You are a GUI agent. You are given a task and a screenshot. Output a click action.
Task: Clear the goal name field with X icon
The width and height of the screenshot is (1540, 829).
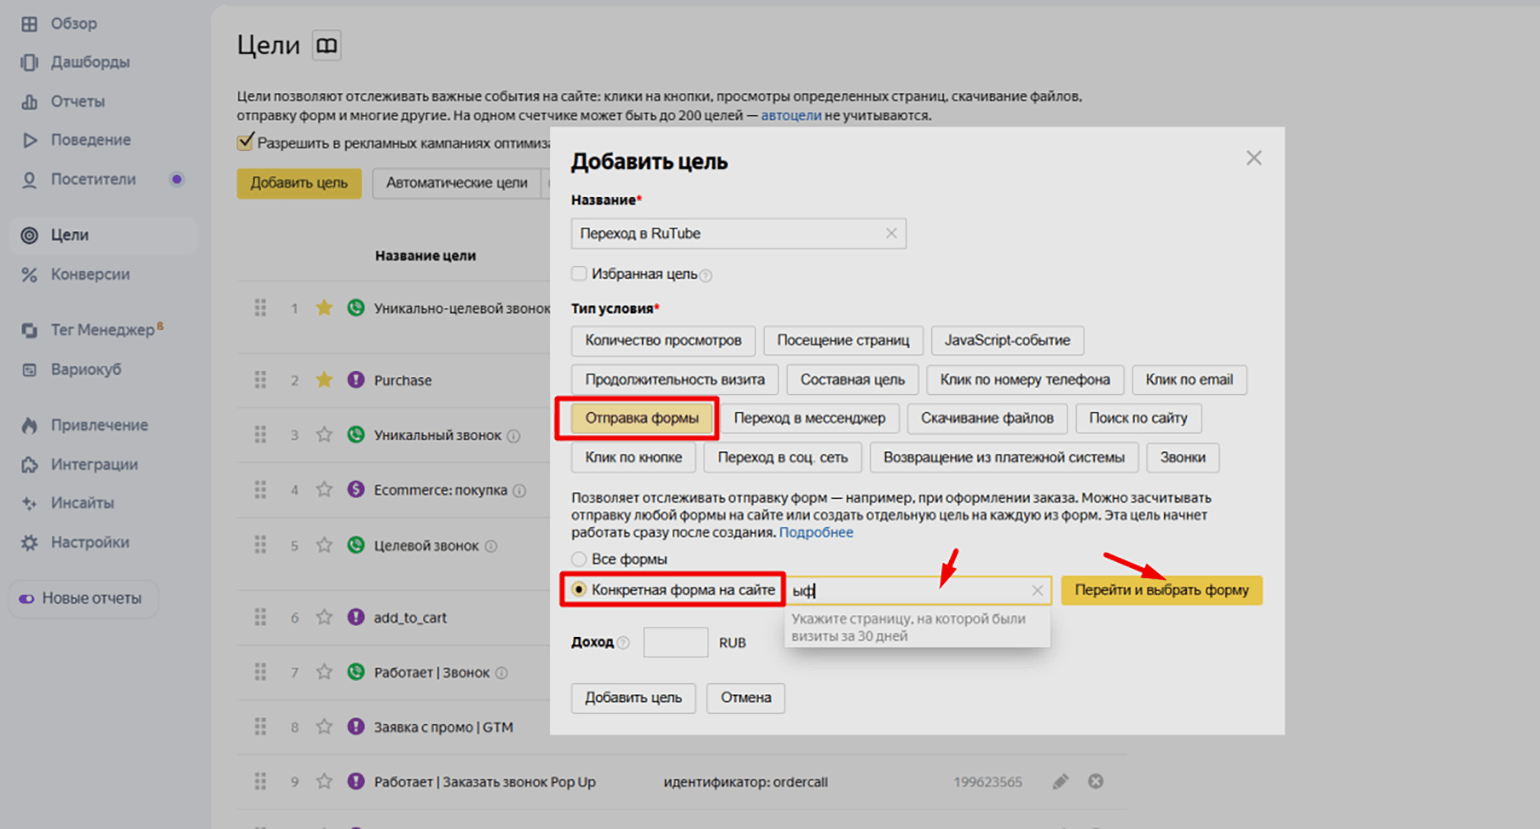click(x=890, y=233)
